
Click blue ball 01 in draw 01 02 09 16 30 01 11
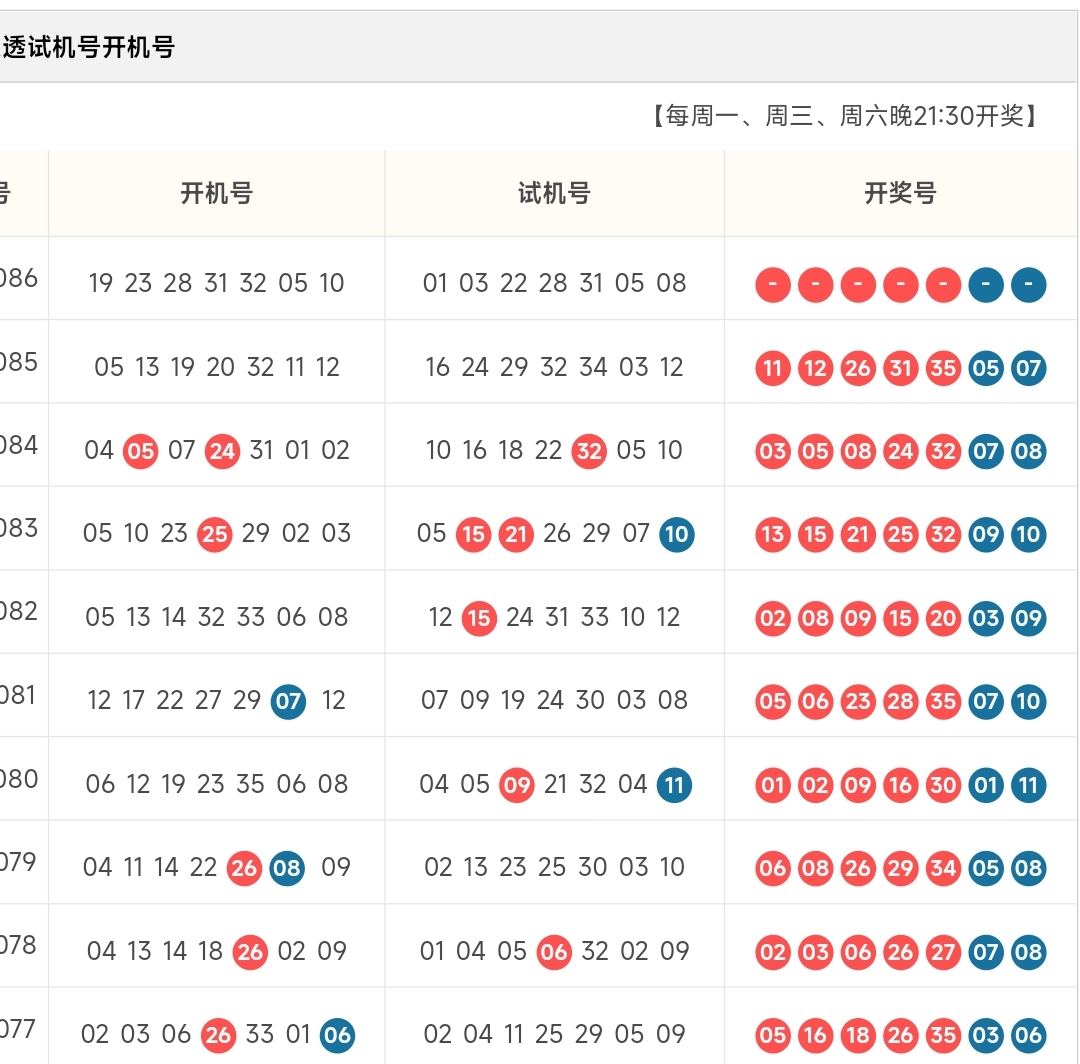[x=986, y=785]
